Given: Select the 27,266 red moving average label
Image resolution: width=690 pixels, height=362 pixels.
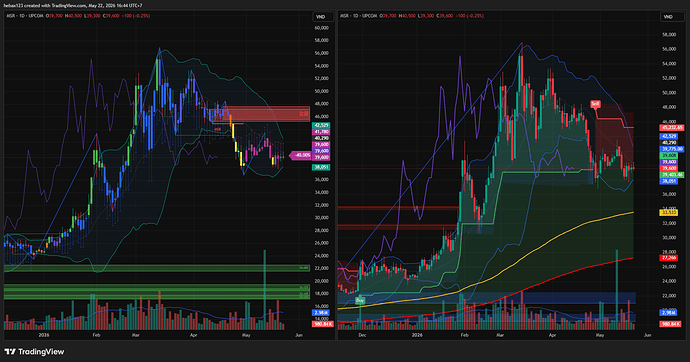Looking at the screenshot, I should pos(668,258).
